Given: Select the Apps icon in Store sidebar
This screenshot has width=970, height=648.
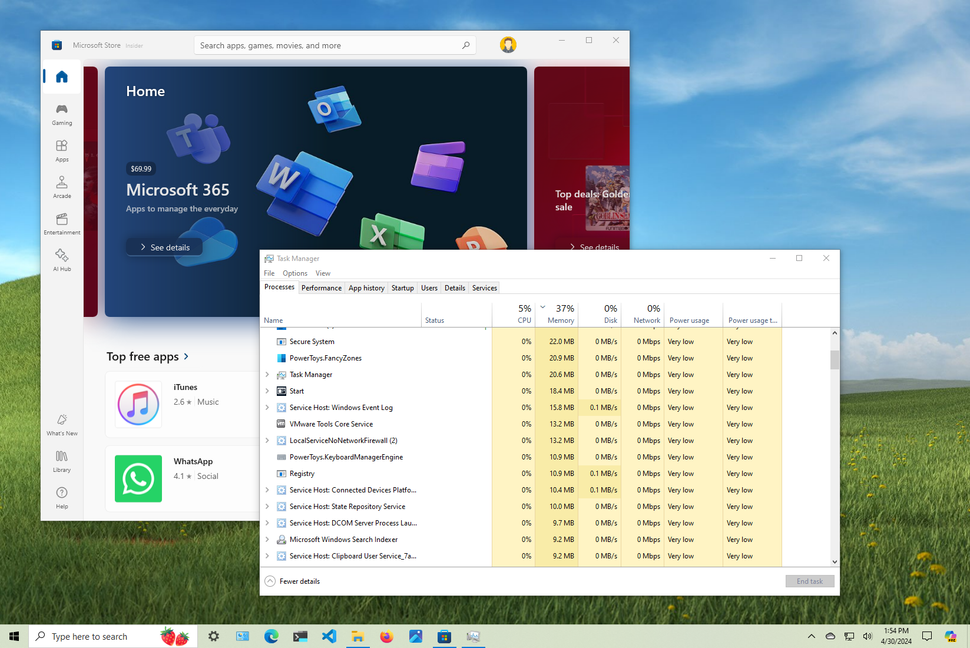Looking at the screenshot, I should pyautogui.click(x=61, y=151).
